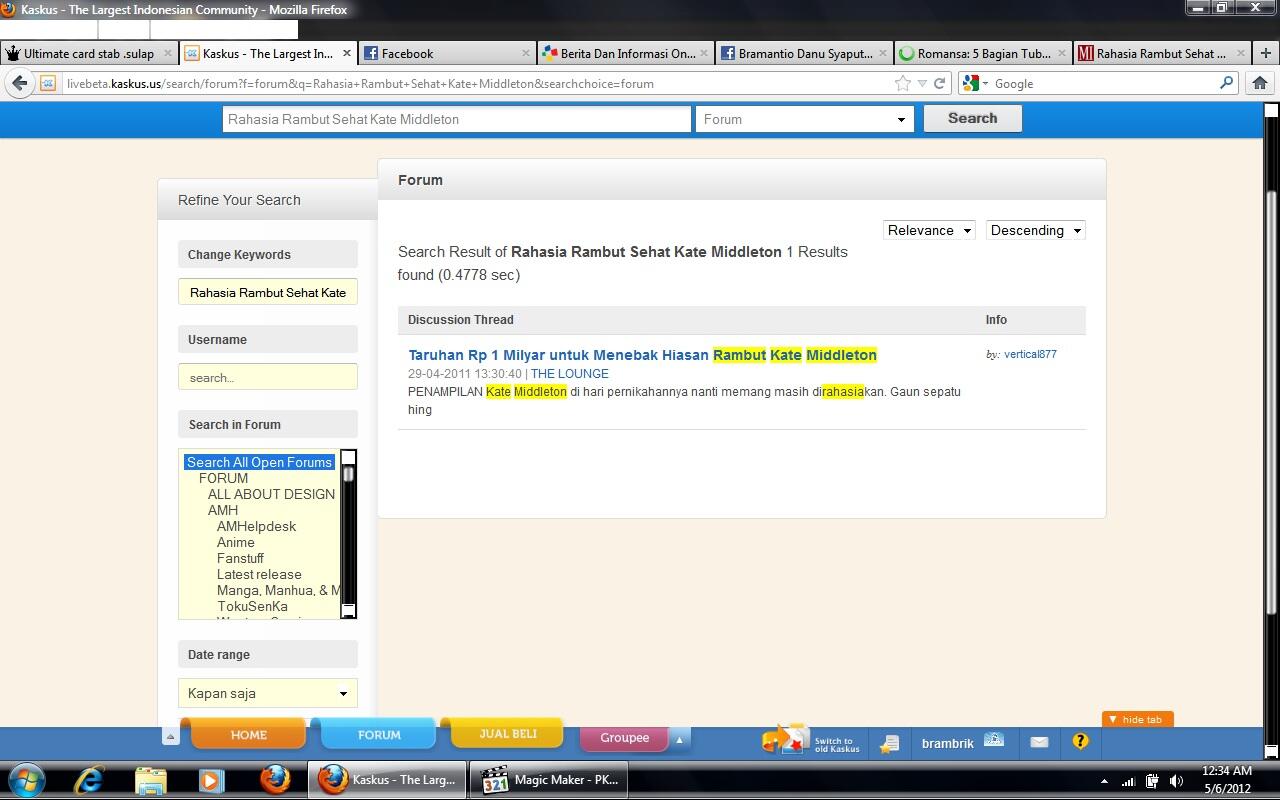Select Search All Open Forums in list
This screenshot has width=1280, height=800.
pyautogui.click(x=259, y=462)
